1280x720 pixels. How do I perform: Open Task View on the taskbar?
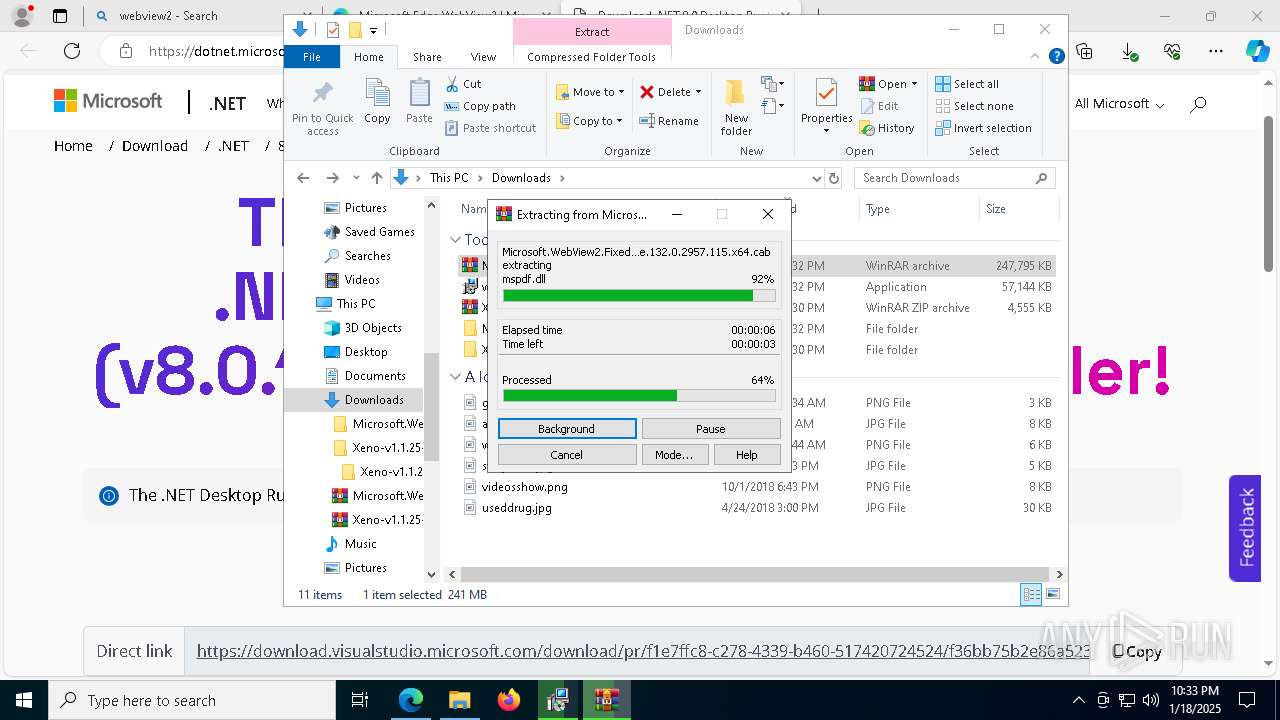(360, 700)
